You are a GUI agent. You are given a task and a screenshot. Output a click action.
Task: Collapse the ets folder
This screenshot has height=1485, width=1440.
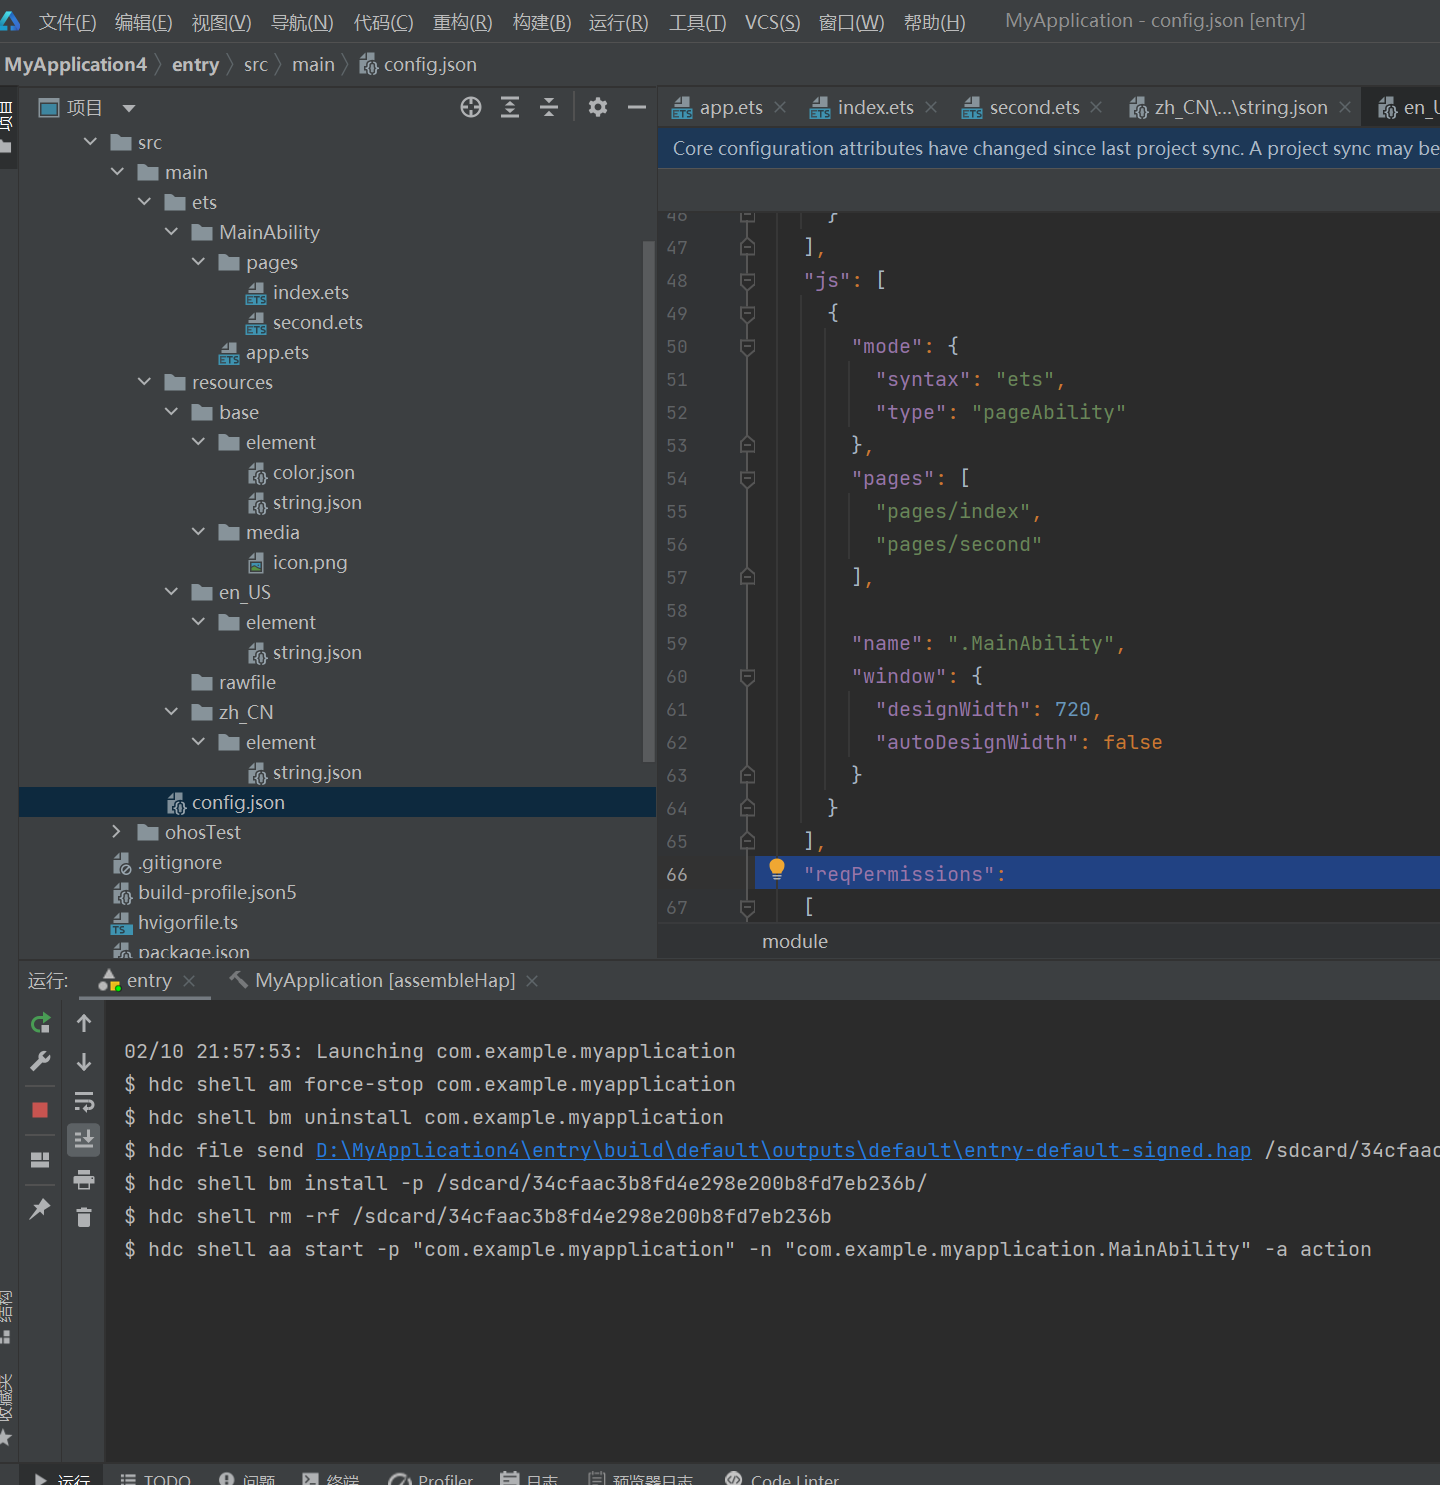(x=145, y=202)
